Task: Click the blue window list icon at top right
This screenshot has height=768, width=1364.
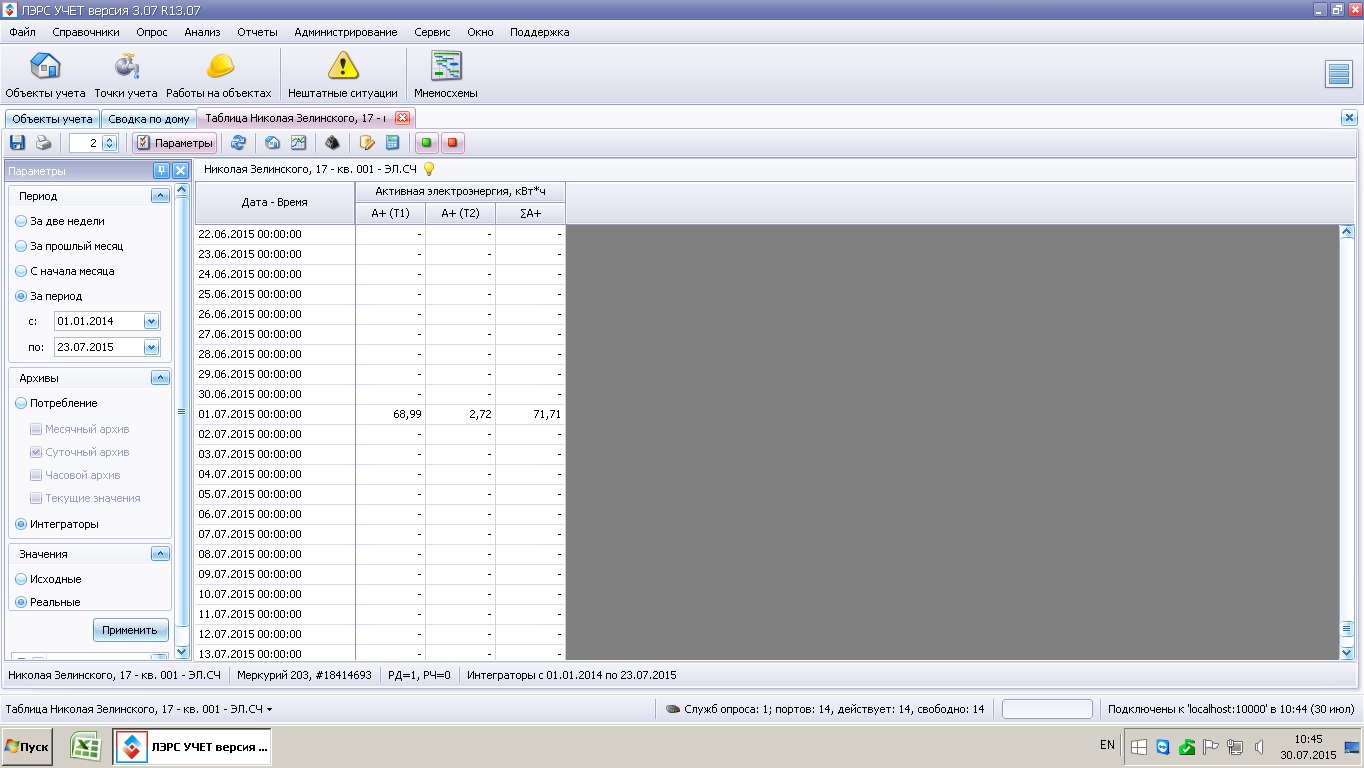Action: (x=1338, y=74)
